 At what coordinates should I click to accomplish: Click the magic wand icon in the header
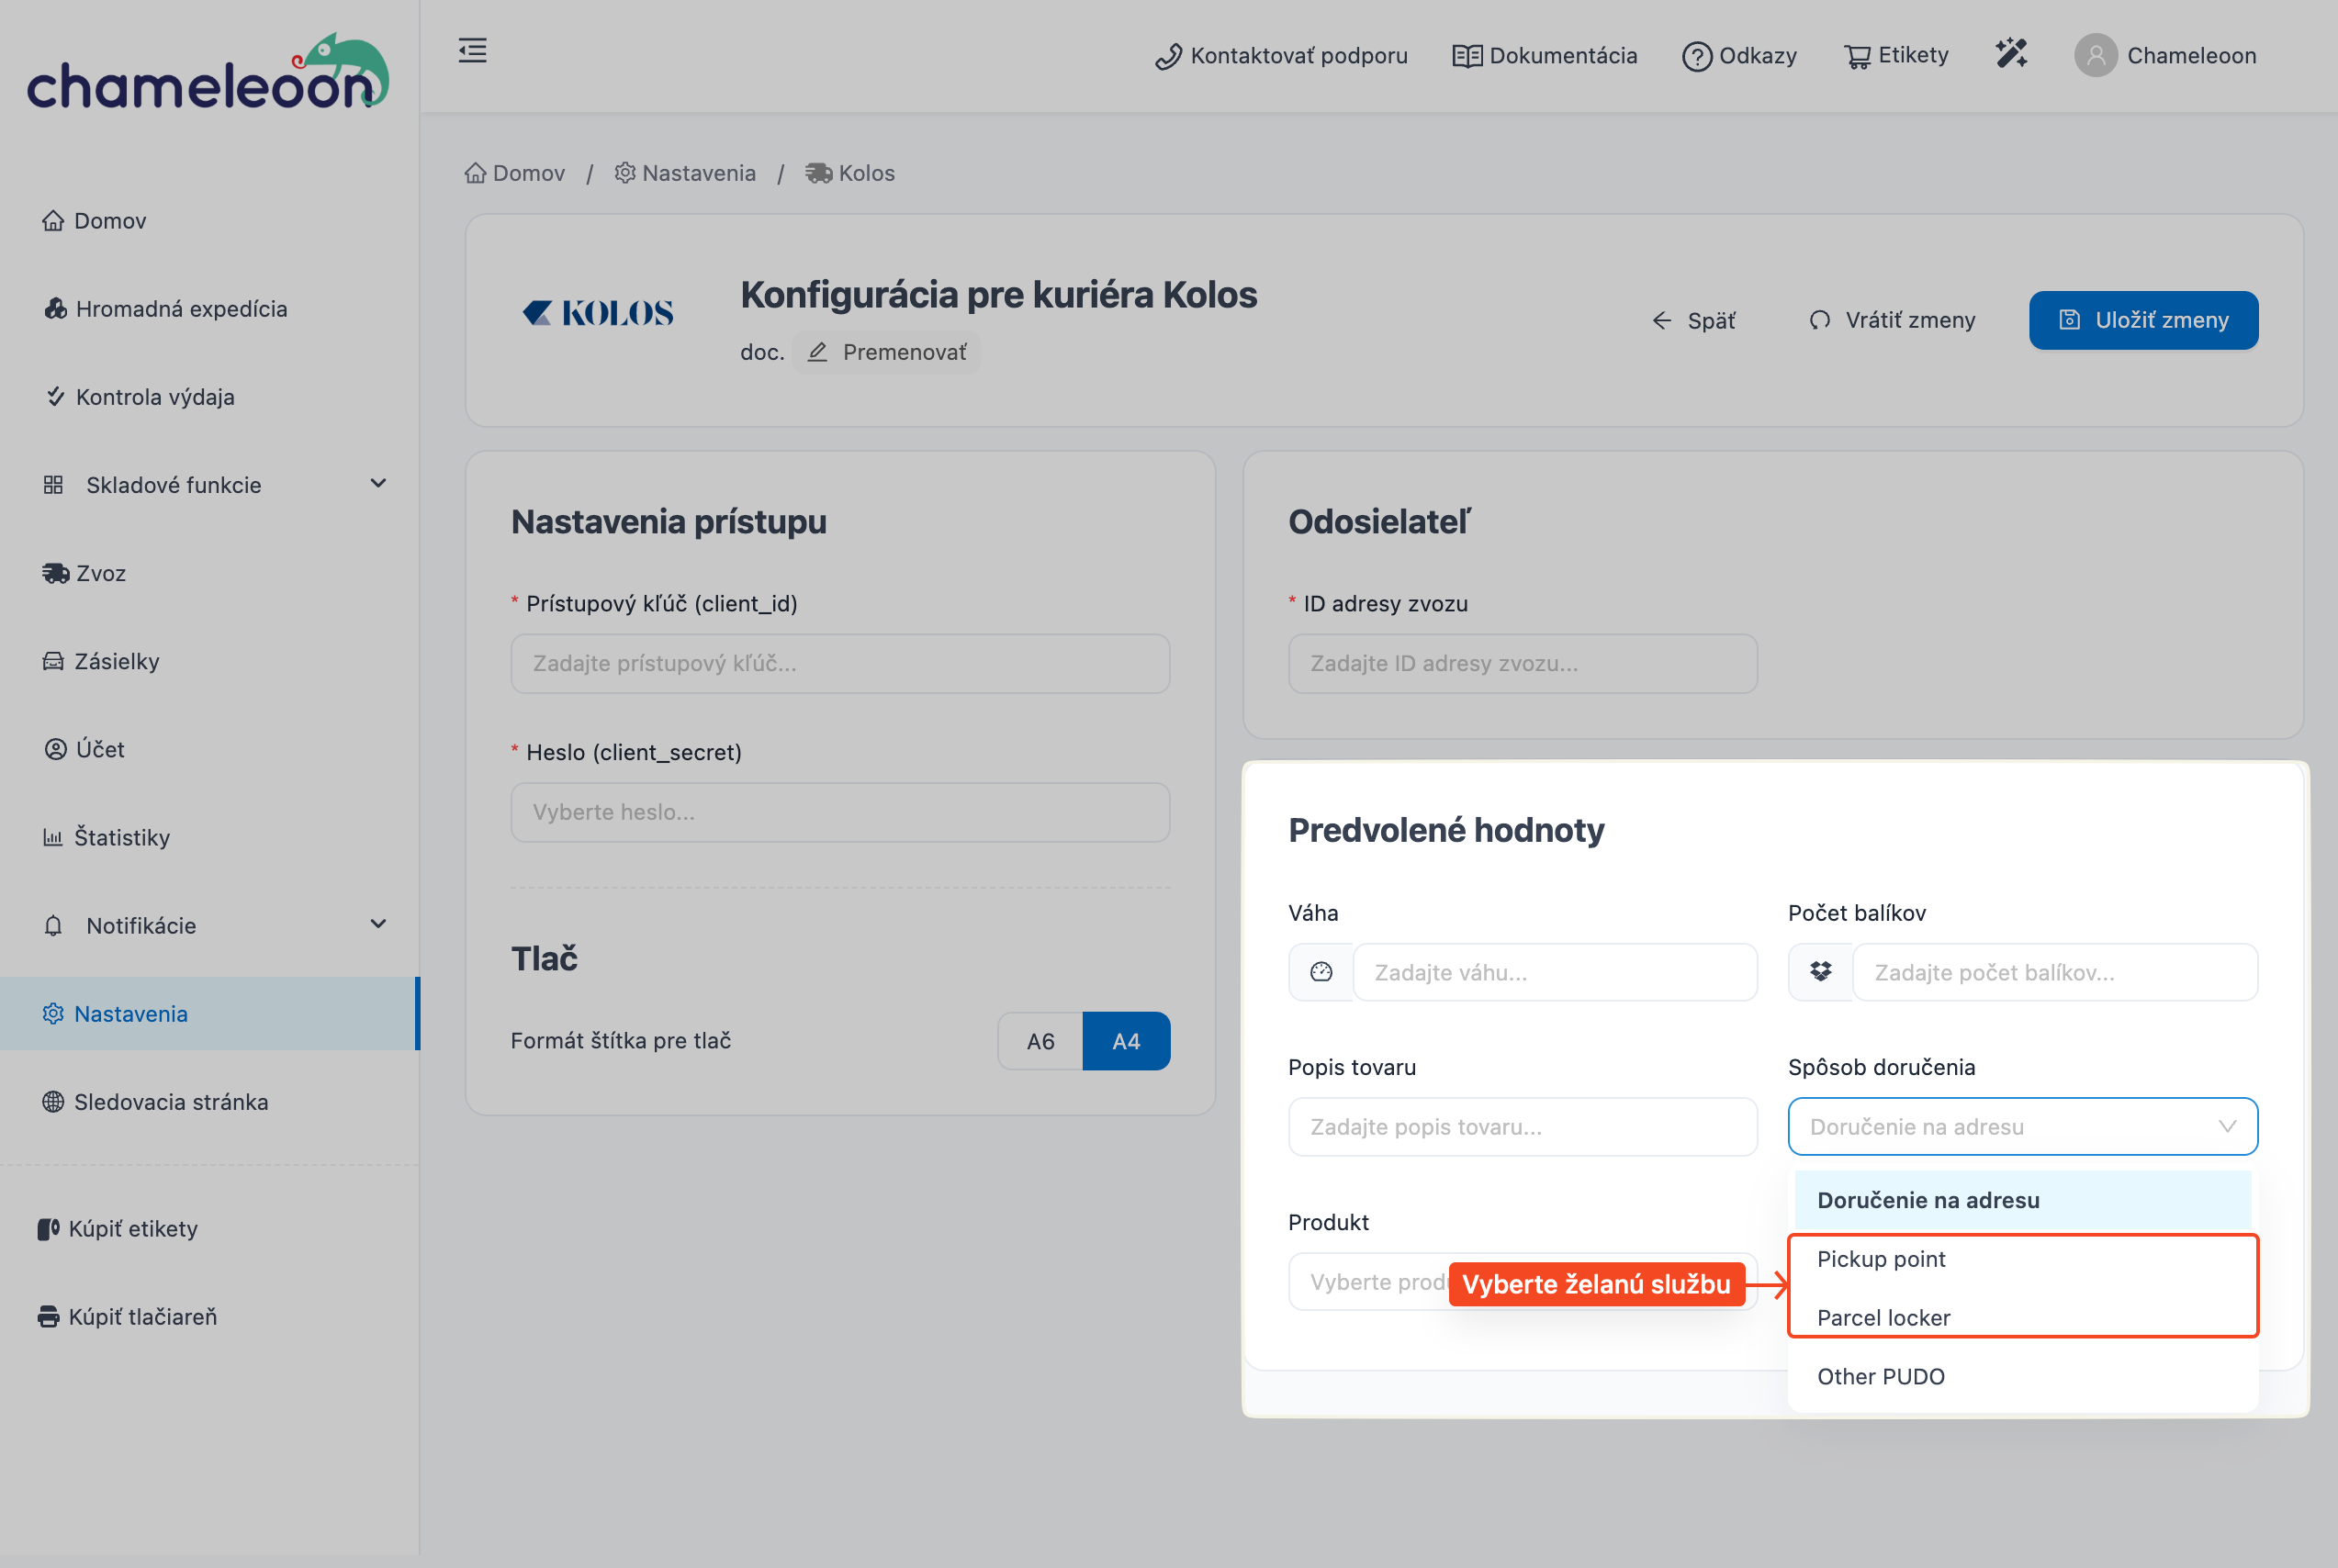click(2011, 54)
